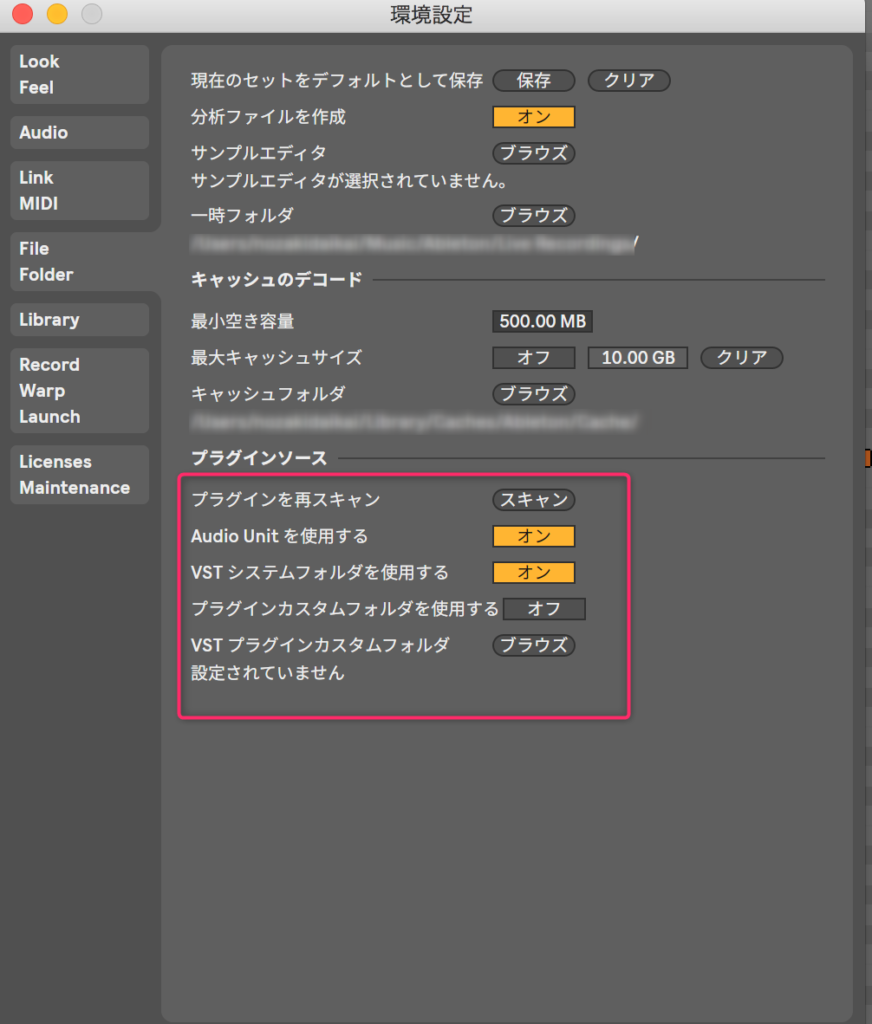Open the Licenses Maintenance tab
The width and height of the screenshot is (872, 1024).
79,475
